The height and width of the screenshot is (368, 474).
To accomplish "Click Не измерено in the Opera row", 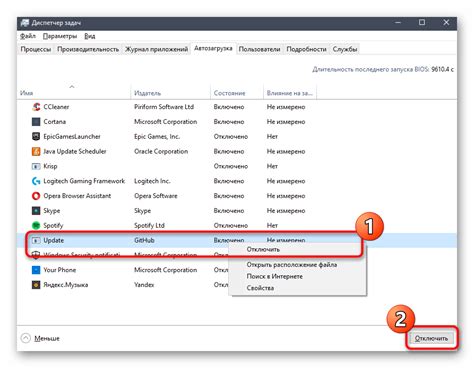I will 286,196.
